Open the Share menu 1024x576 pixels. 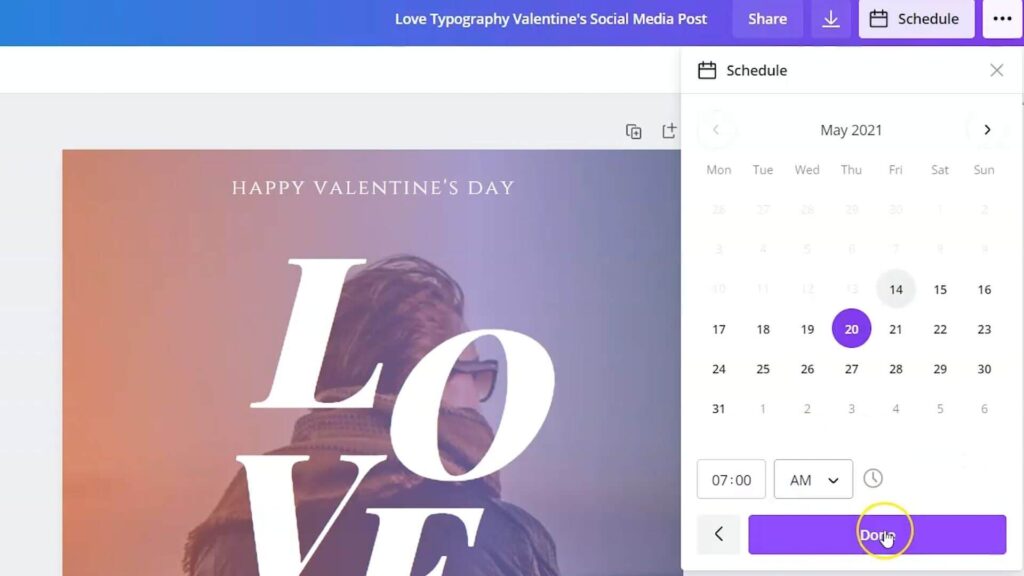coord(767,18)
